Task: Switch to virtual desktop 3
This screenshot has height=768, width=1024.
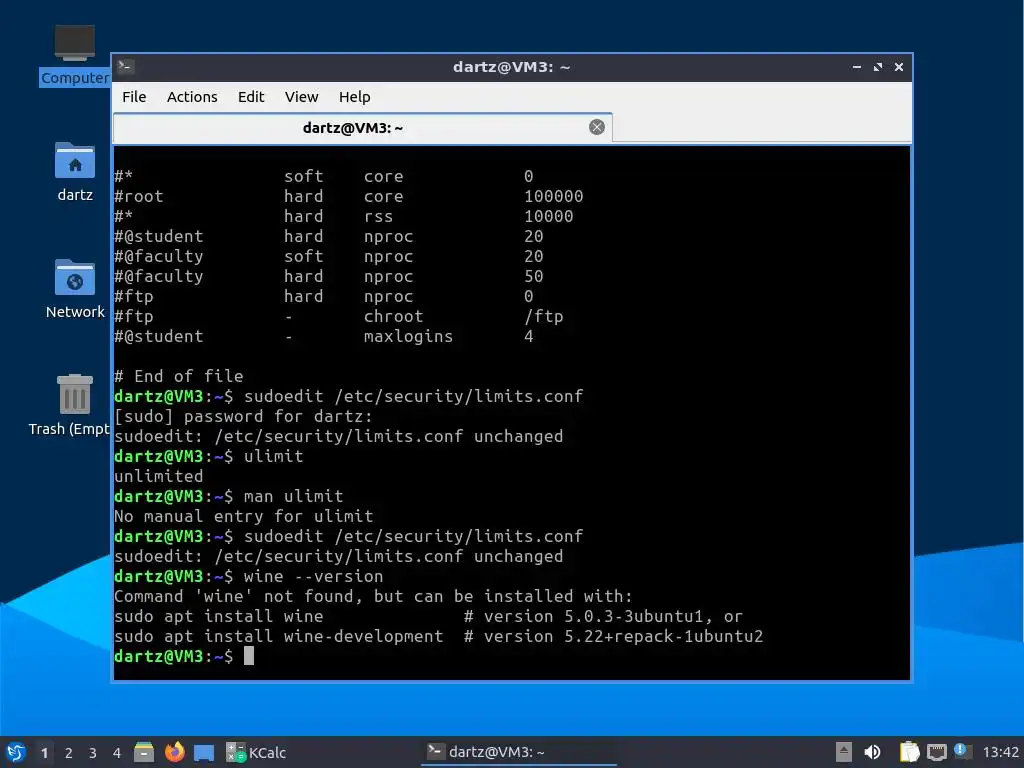Action: pos(93,753)
